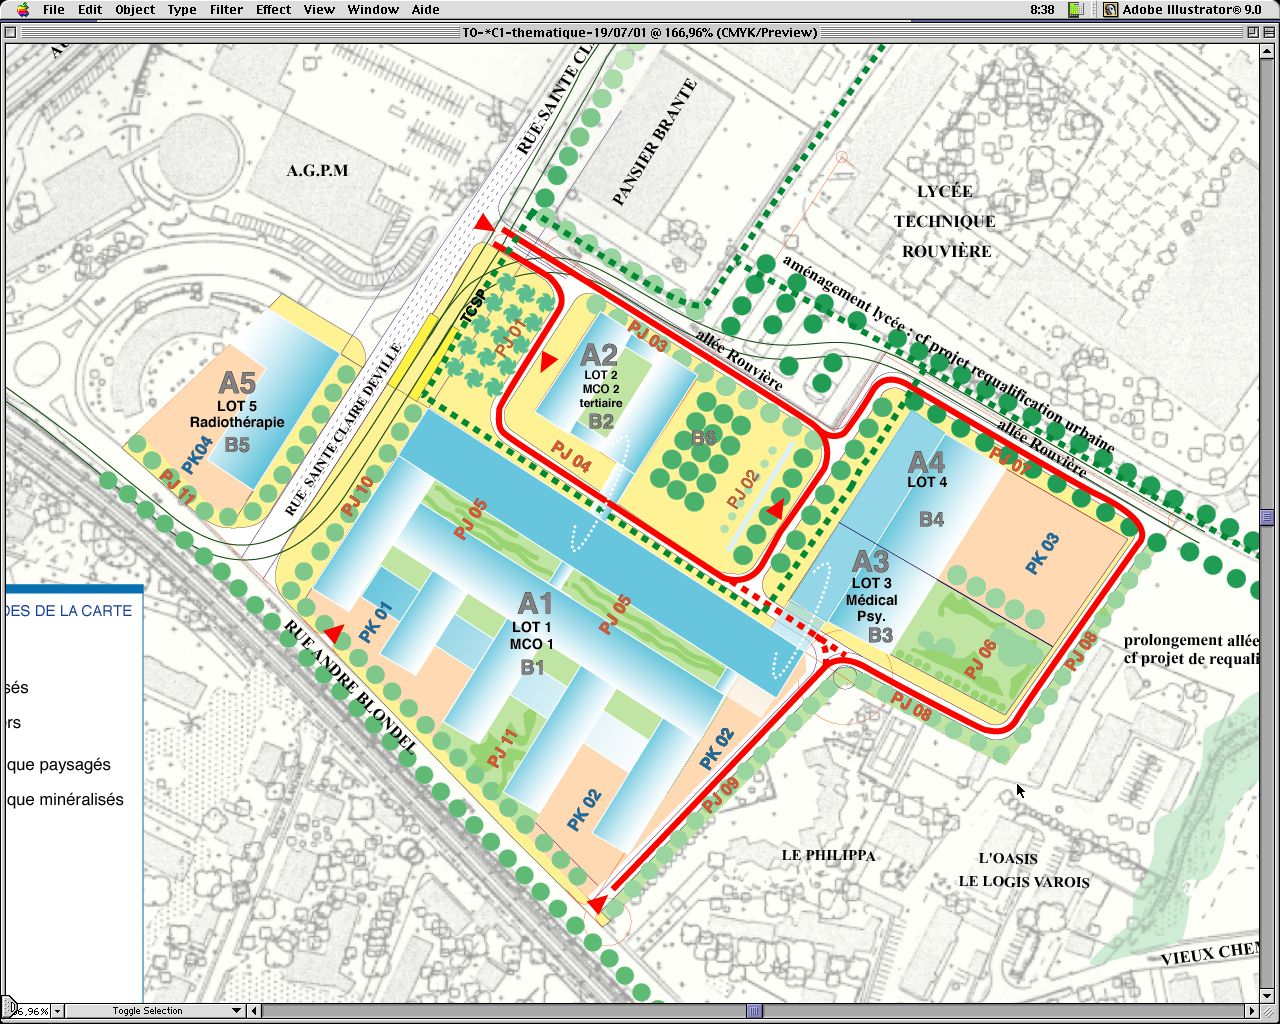Open the zoom level dropdown arrow
The height and width of the screenshot is (1024, 1280).
click(57, 1011)
